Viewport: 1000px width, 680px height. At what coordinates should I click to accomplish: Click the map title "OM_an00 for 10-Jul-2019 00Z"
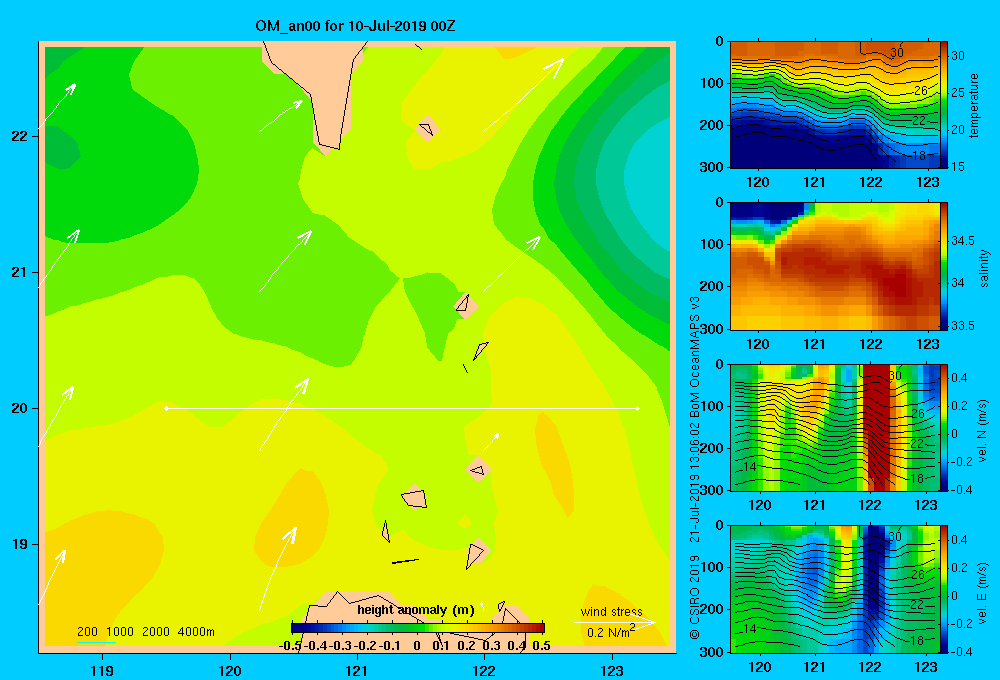point(355,26)
